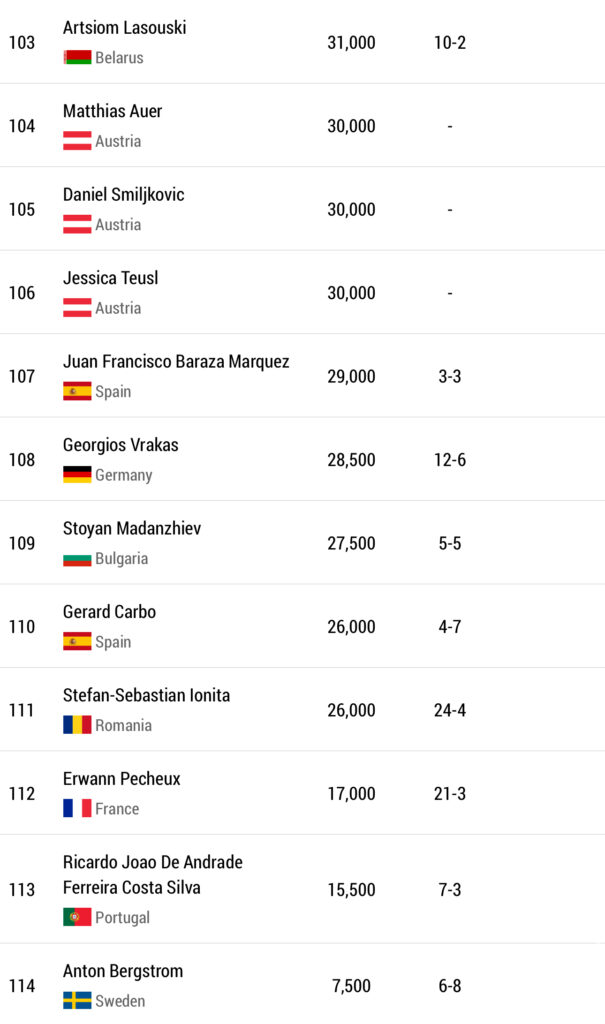Viewport: 605px width, 1024px height.
Task: Click the Bulgaria flag icon
Action: click(77, 558)
